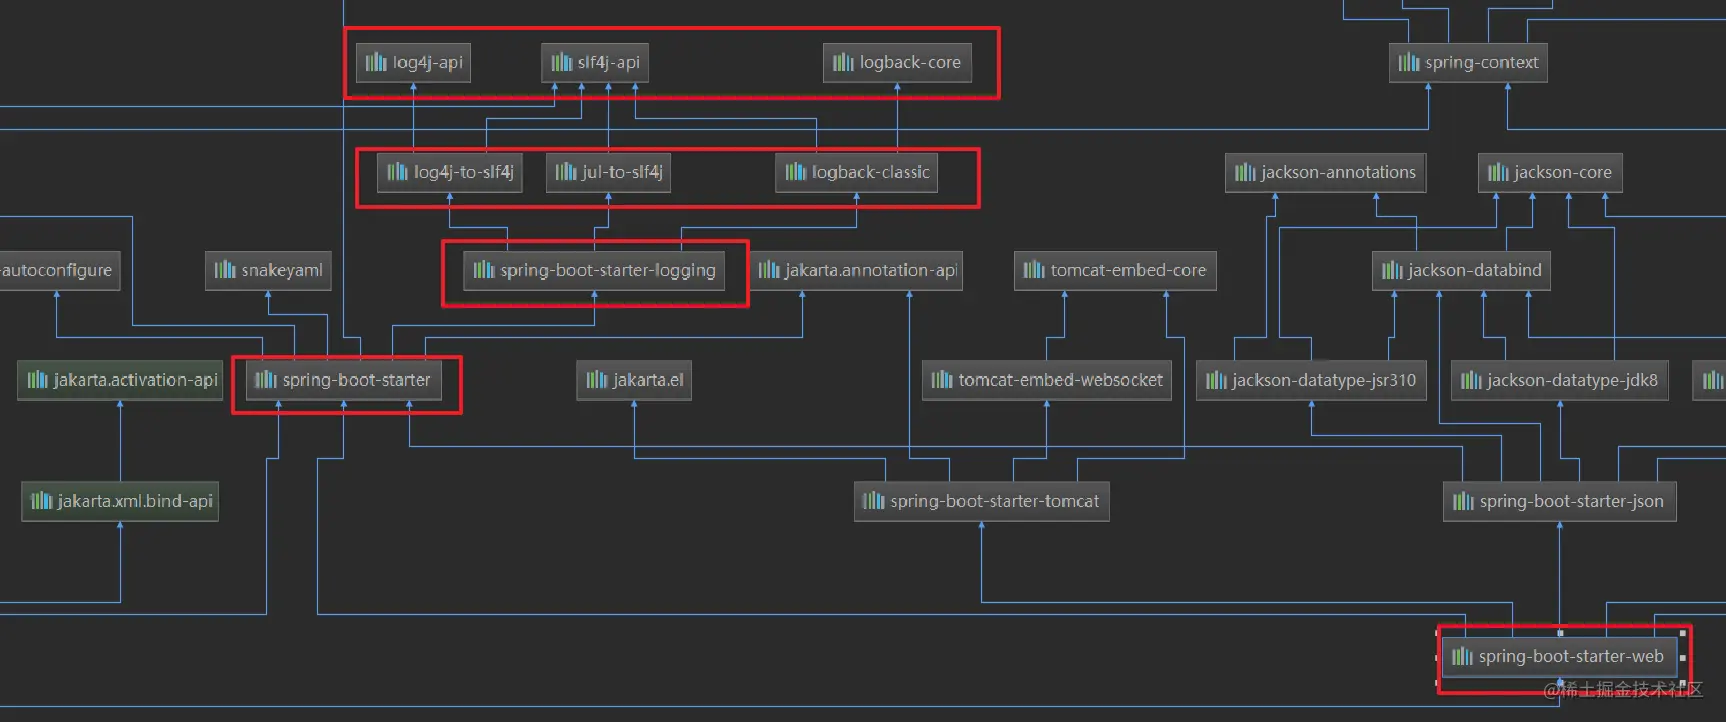Click the jakarta.annotation-api node

click(x=856, y=270)
